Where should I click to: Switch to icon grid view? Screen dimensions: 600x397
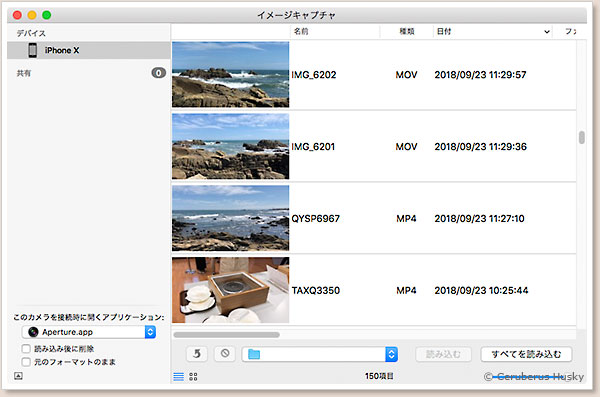click(193, 377)
